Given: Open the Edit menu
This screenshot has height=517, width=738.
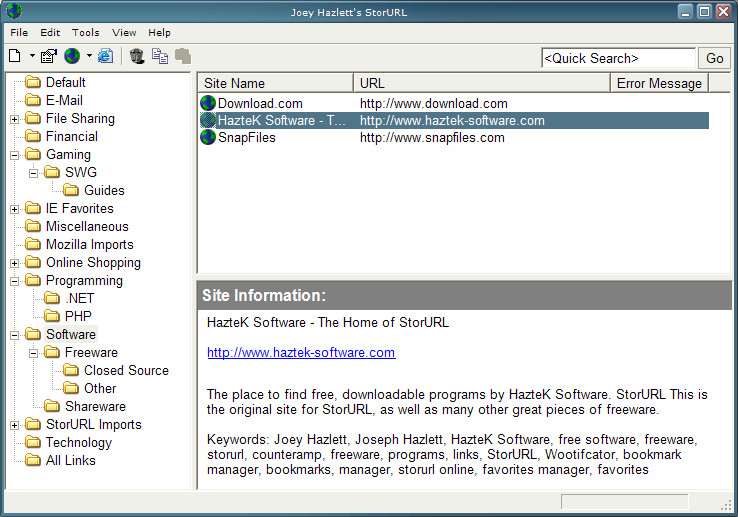Looking at the screenshot, I should click(x=50, y=32).
